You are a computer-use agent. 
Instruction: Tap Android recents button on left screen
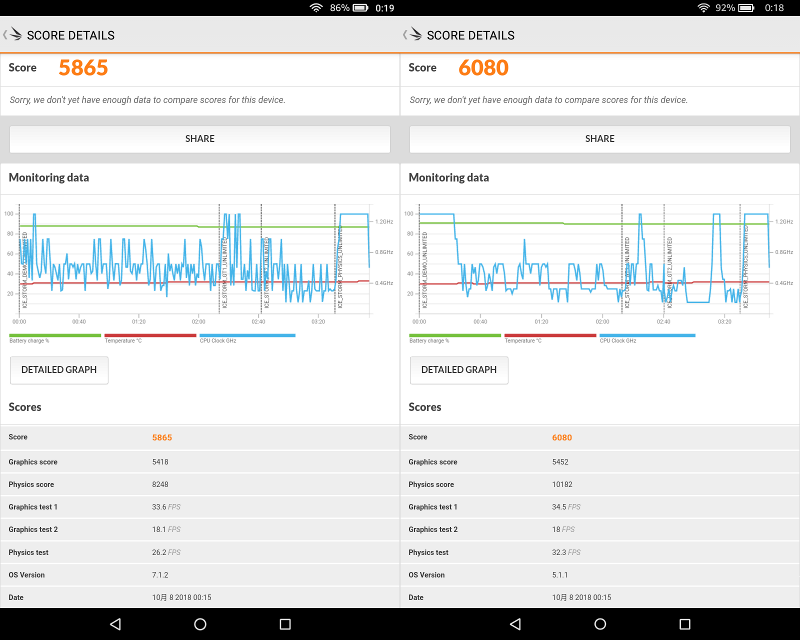tap(285, 624)
